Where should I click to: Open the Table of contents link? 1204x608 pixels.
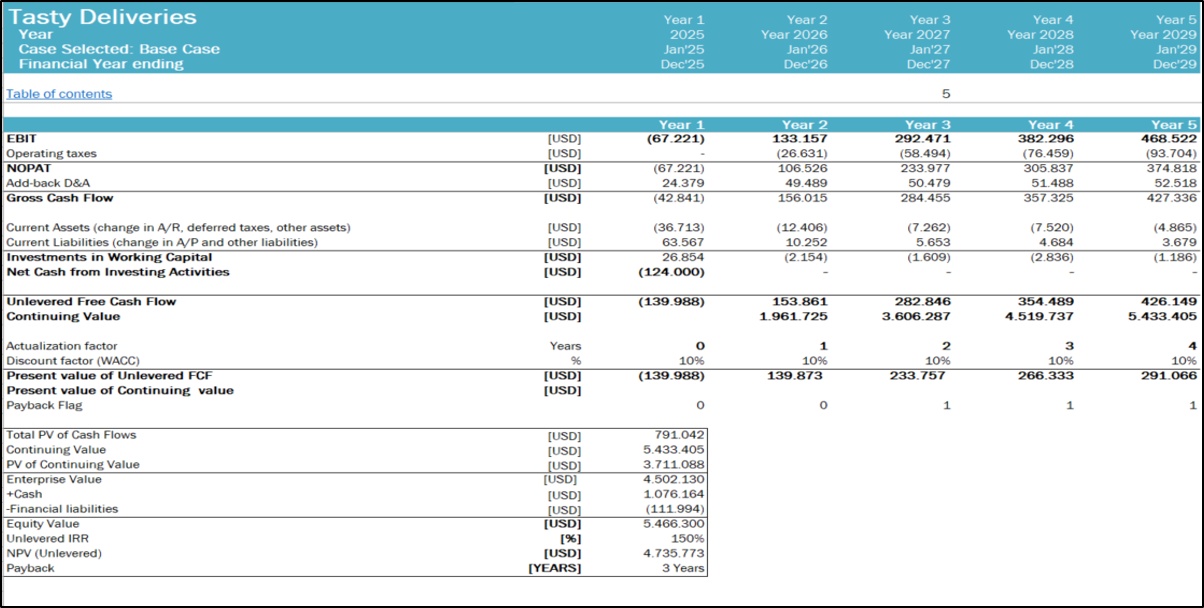click(59, 94)
